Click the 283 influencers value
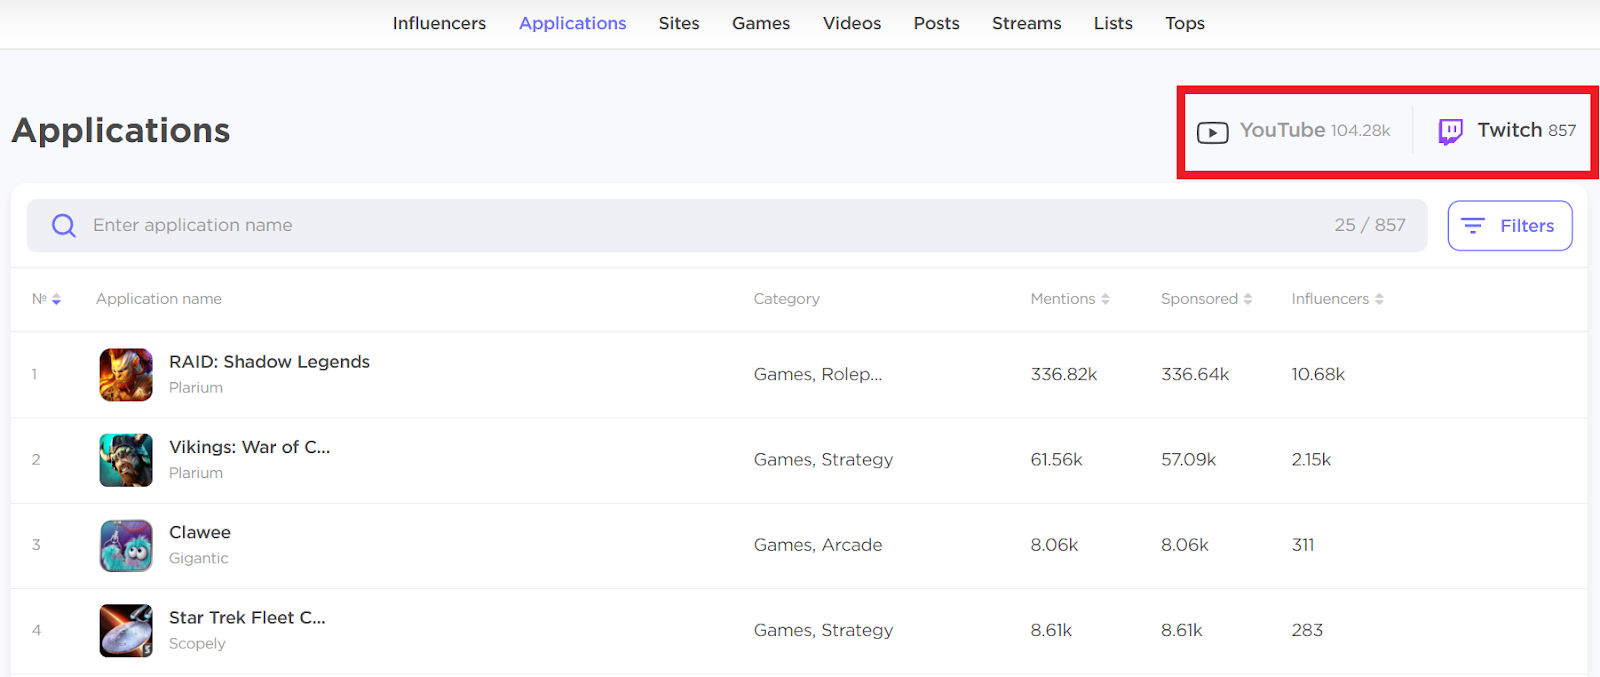1600x677 pixels. coord(1307,631)
